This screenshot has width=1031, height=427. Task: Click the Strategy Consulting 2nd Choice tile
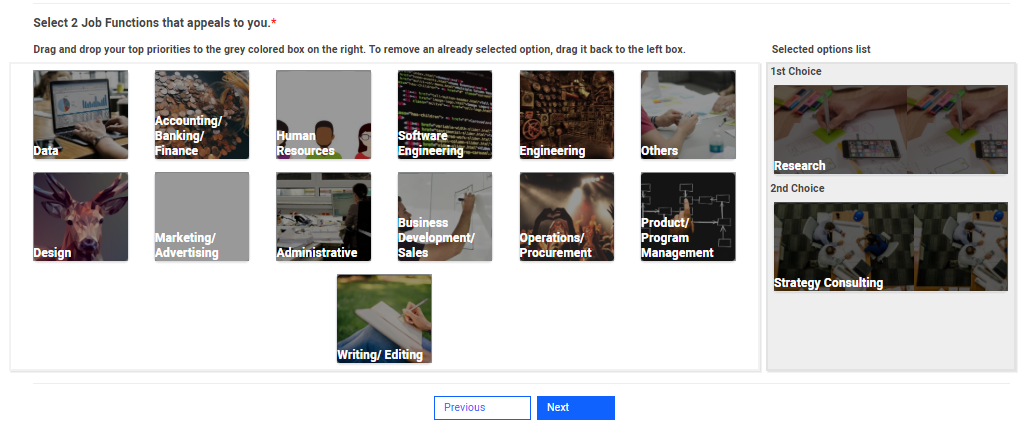[890, 247]
